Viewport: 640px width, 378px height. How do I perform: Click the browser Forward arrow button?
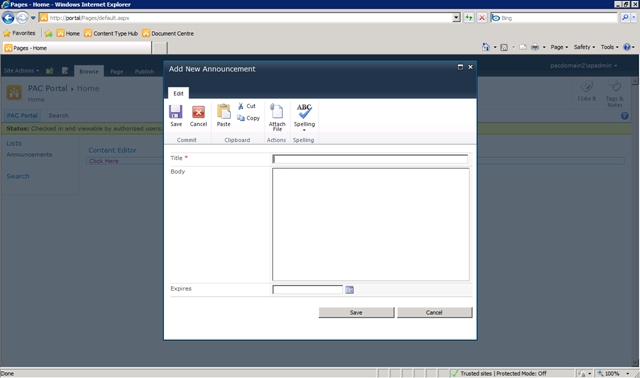point(22,18)
